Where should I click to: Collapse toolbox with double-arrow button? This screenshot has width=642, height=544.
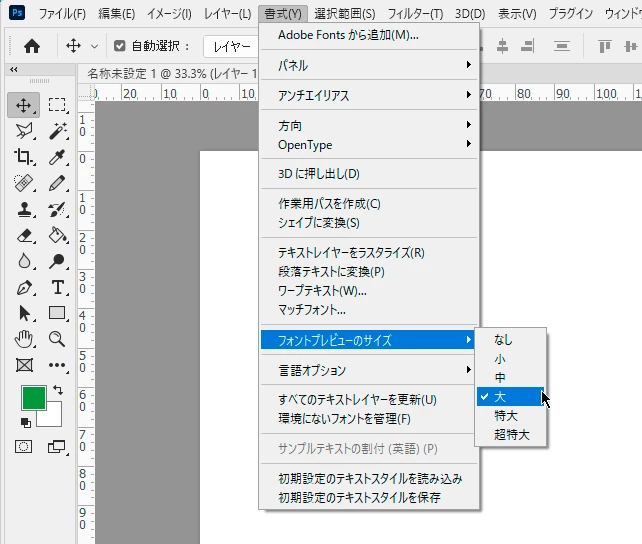click(x=14, y=70)
